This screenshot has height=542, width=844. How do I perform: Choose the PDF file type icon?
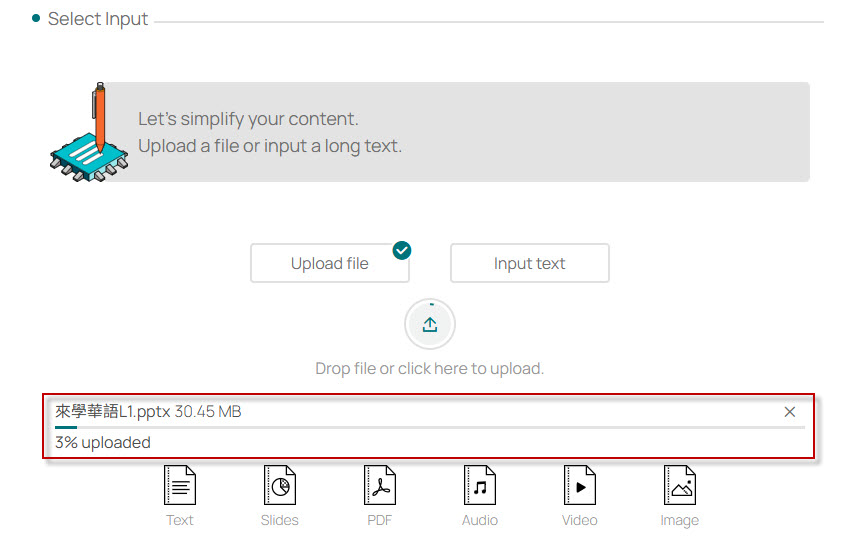tap(380, 486)
